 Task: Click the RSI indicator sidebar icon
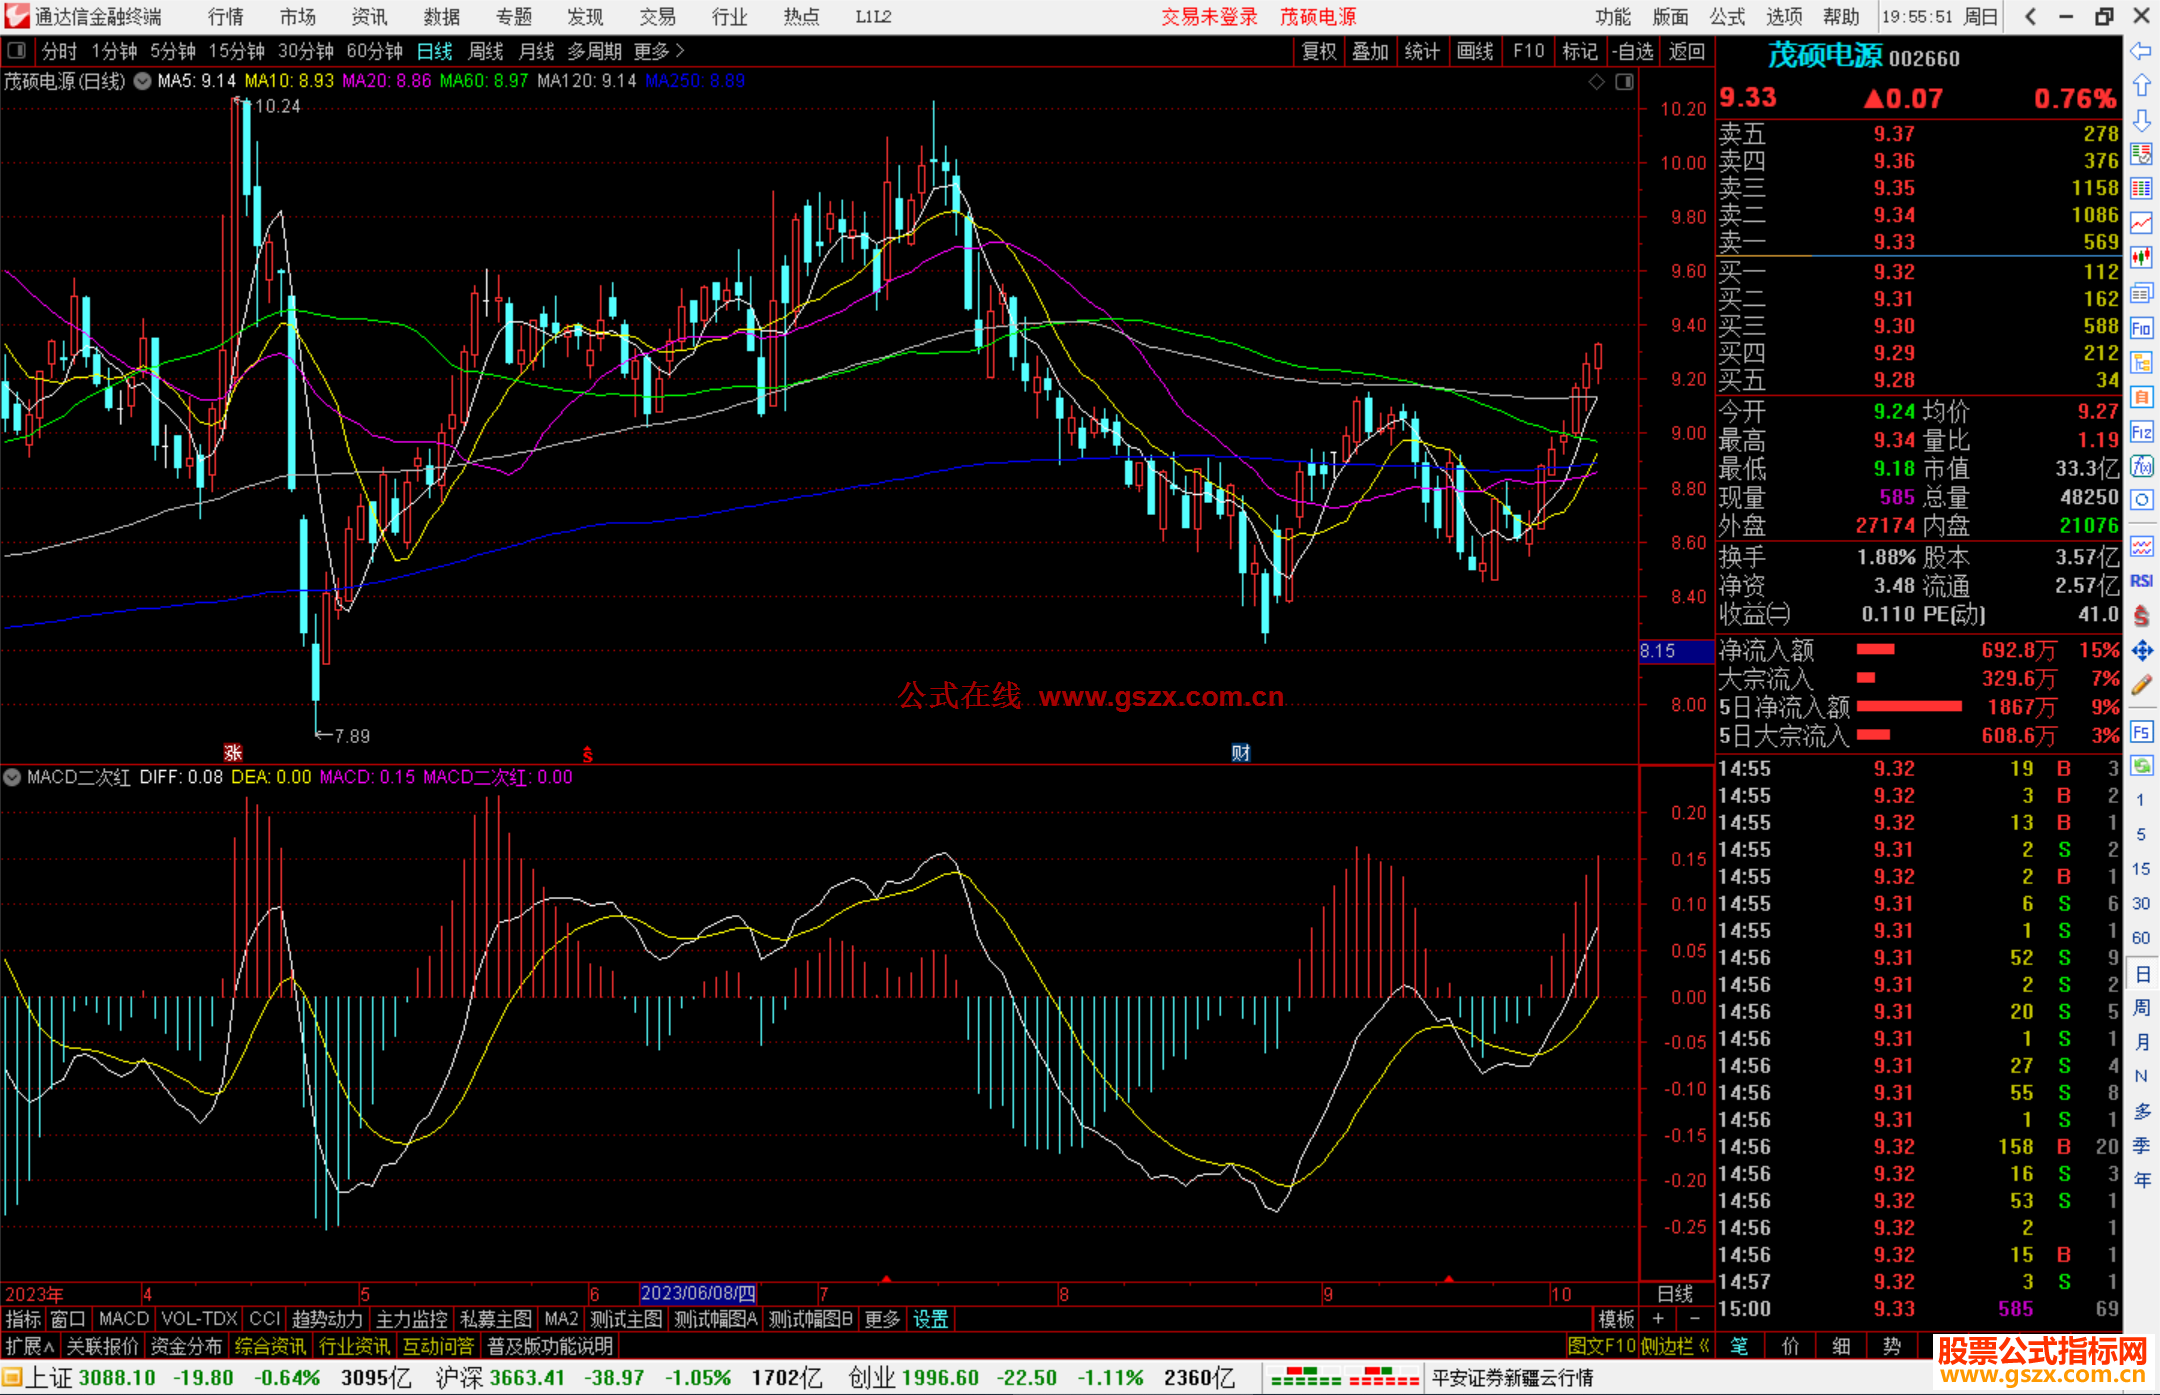coord(2141,581)
